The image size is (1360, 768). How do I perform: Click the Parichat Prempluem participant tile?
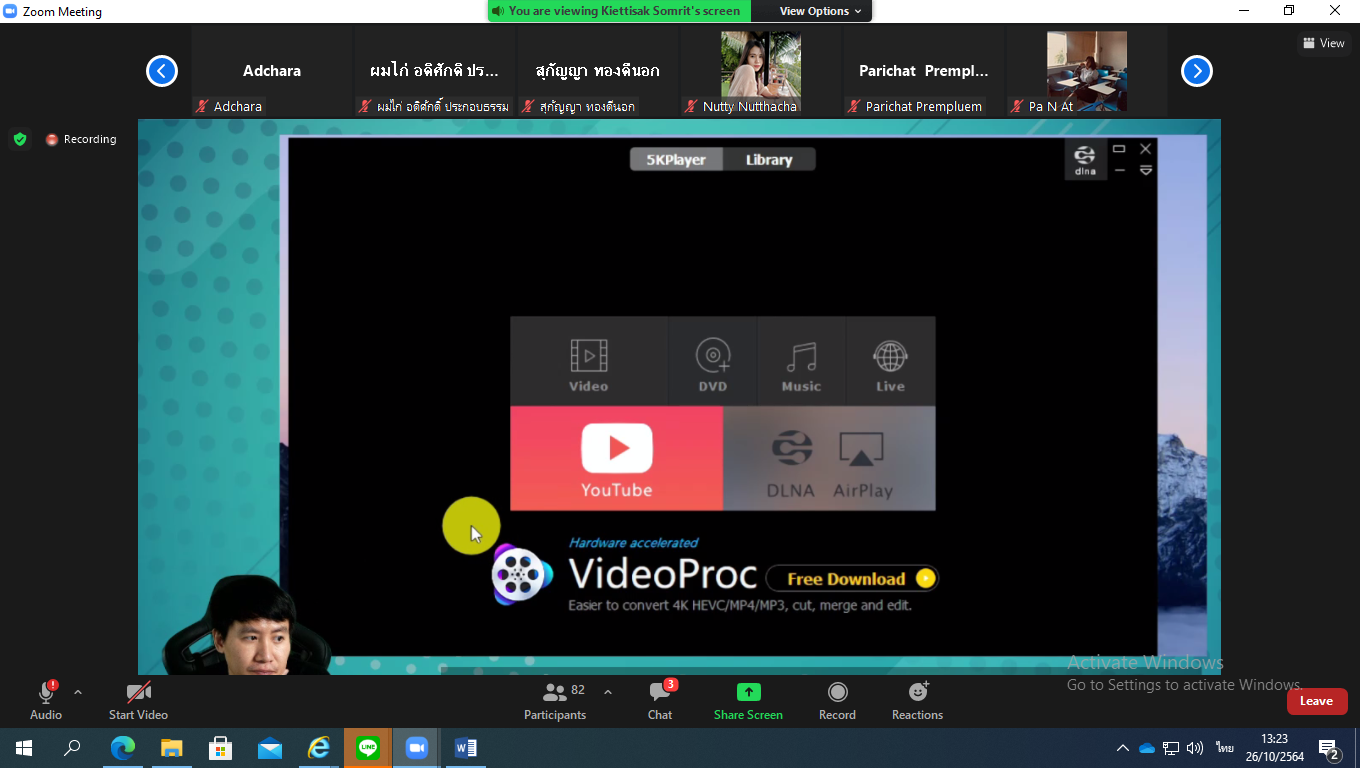click(924, 72)
